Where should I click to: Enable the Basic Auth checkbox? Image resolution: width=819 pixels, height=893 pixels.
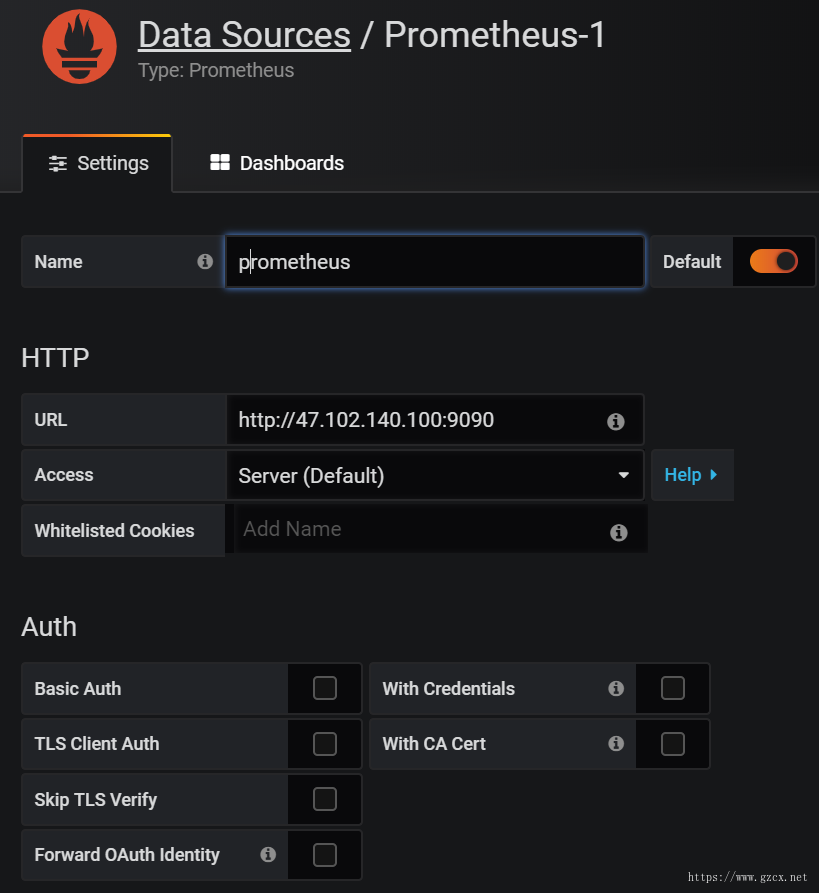[325, 688]
